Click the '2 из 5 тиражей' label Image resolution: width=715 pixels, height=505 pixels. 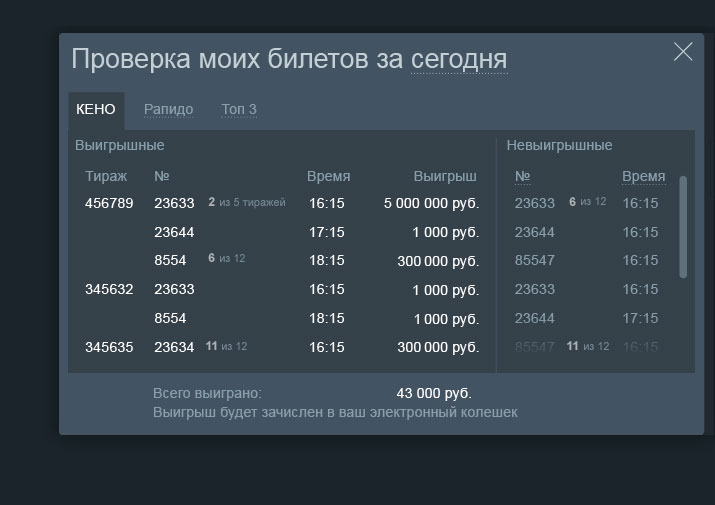[x=246, y=203]
